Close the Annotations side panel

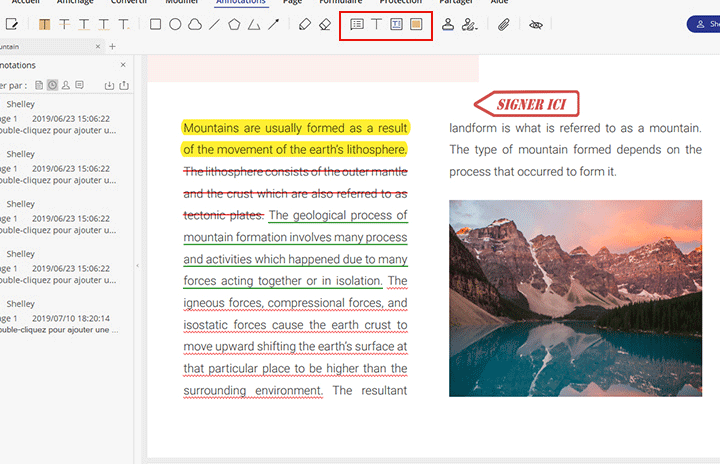(x=123, y=65)
